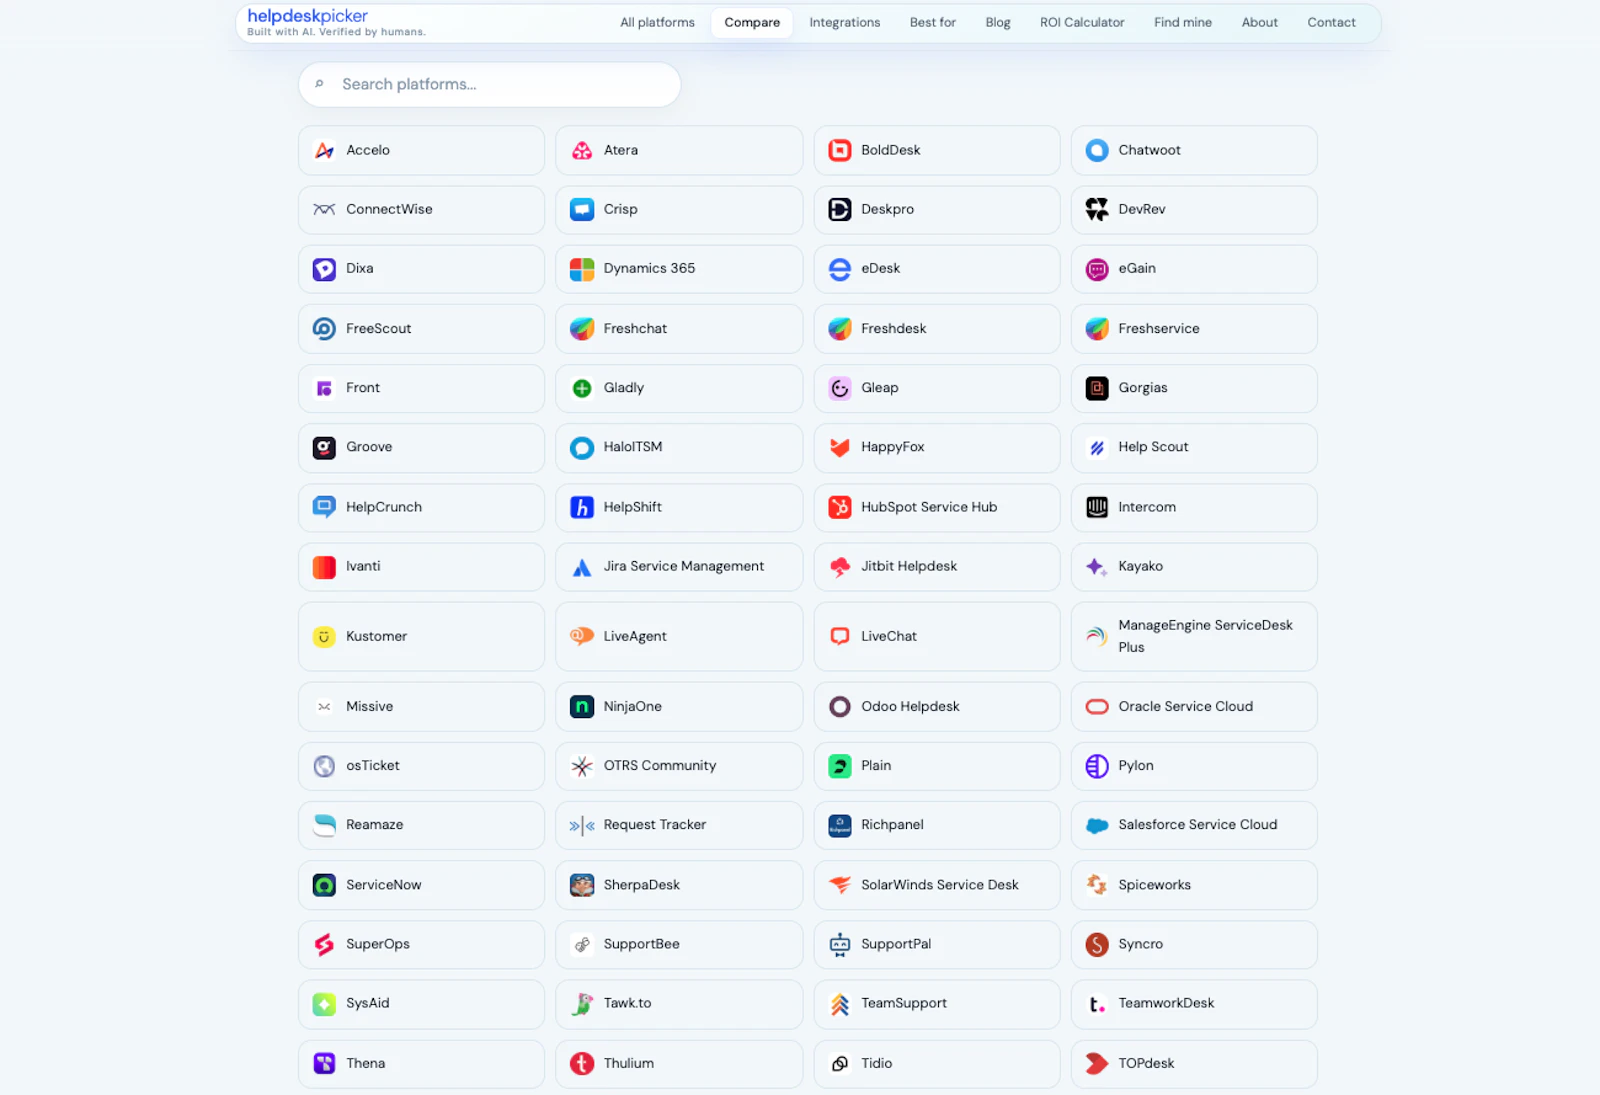1600x1095 pixels.
Task: Click the Pylon logo icon
Action: (x=1097, y=766)
